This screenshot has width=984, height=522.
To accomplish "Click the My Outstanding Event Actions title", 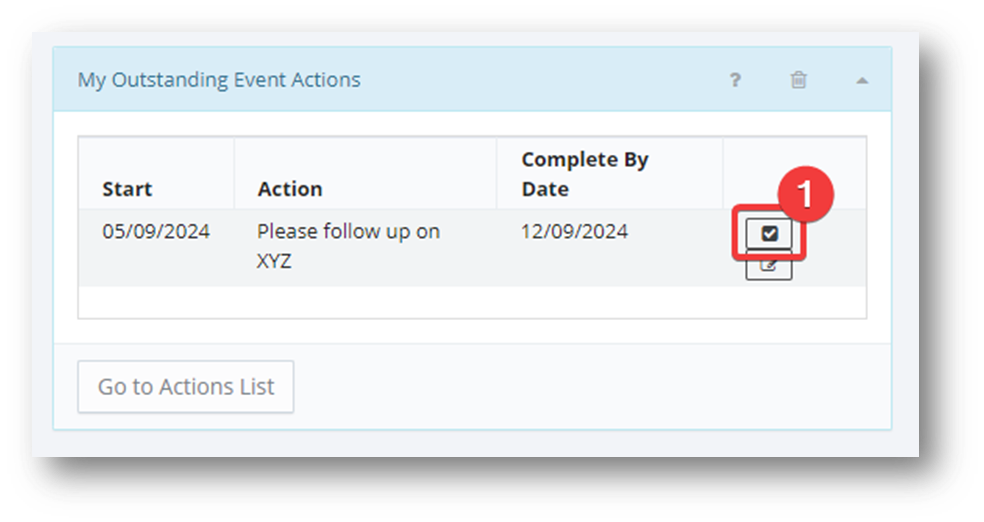I will pos(219,80).
